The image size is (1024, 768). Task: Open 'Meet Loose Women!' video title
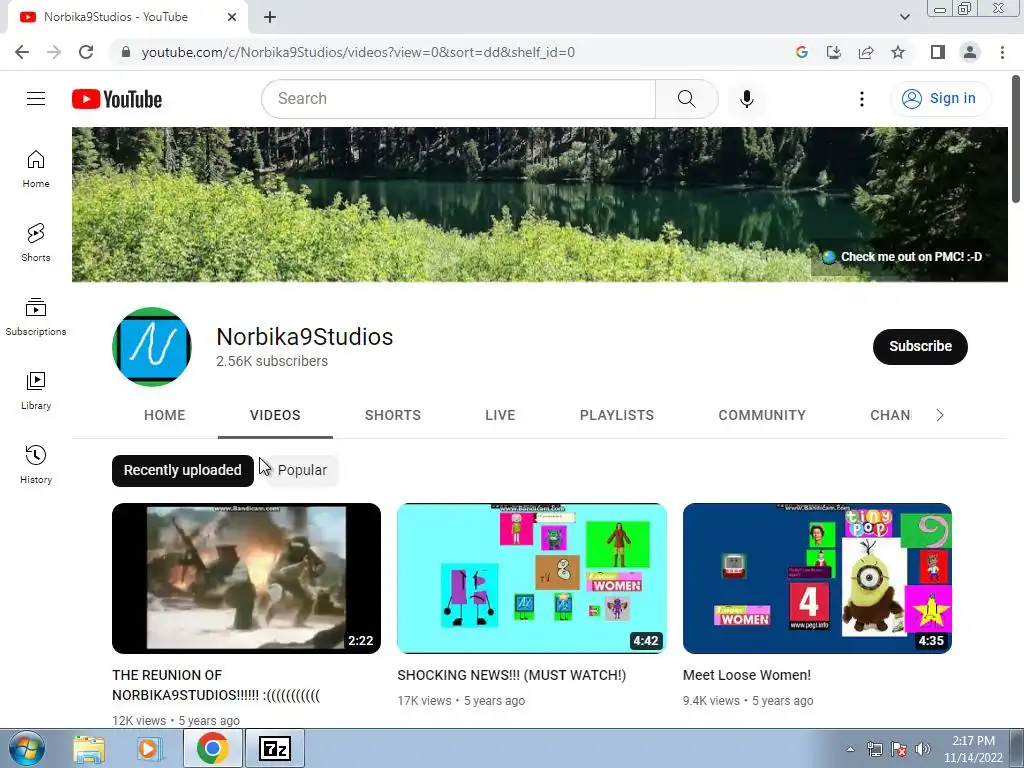click(x=746, y=675)
